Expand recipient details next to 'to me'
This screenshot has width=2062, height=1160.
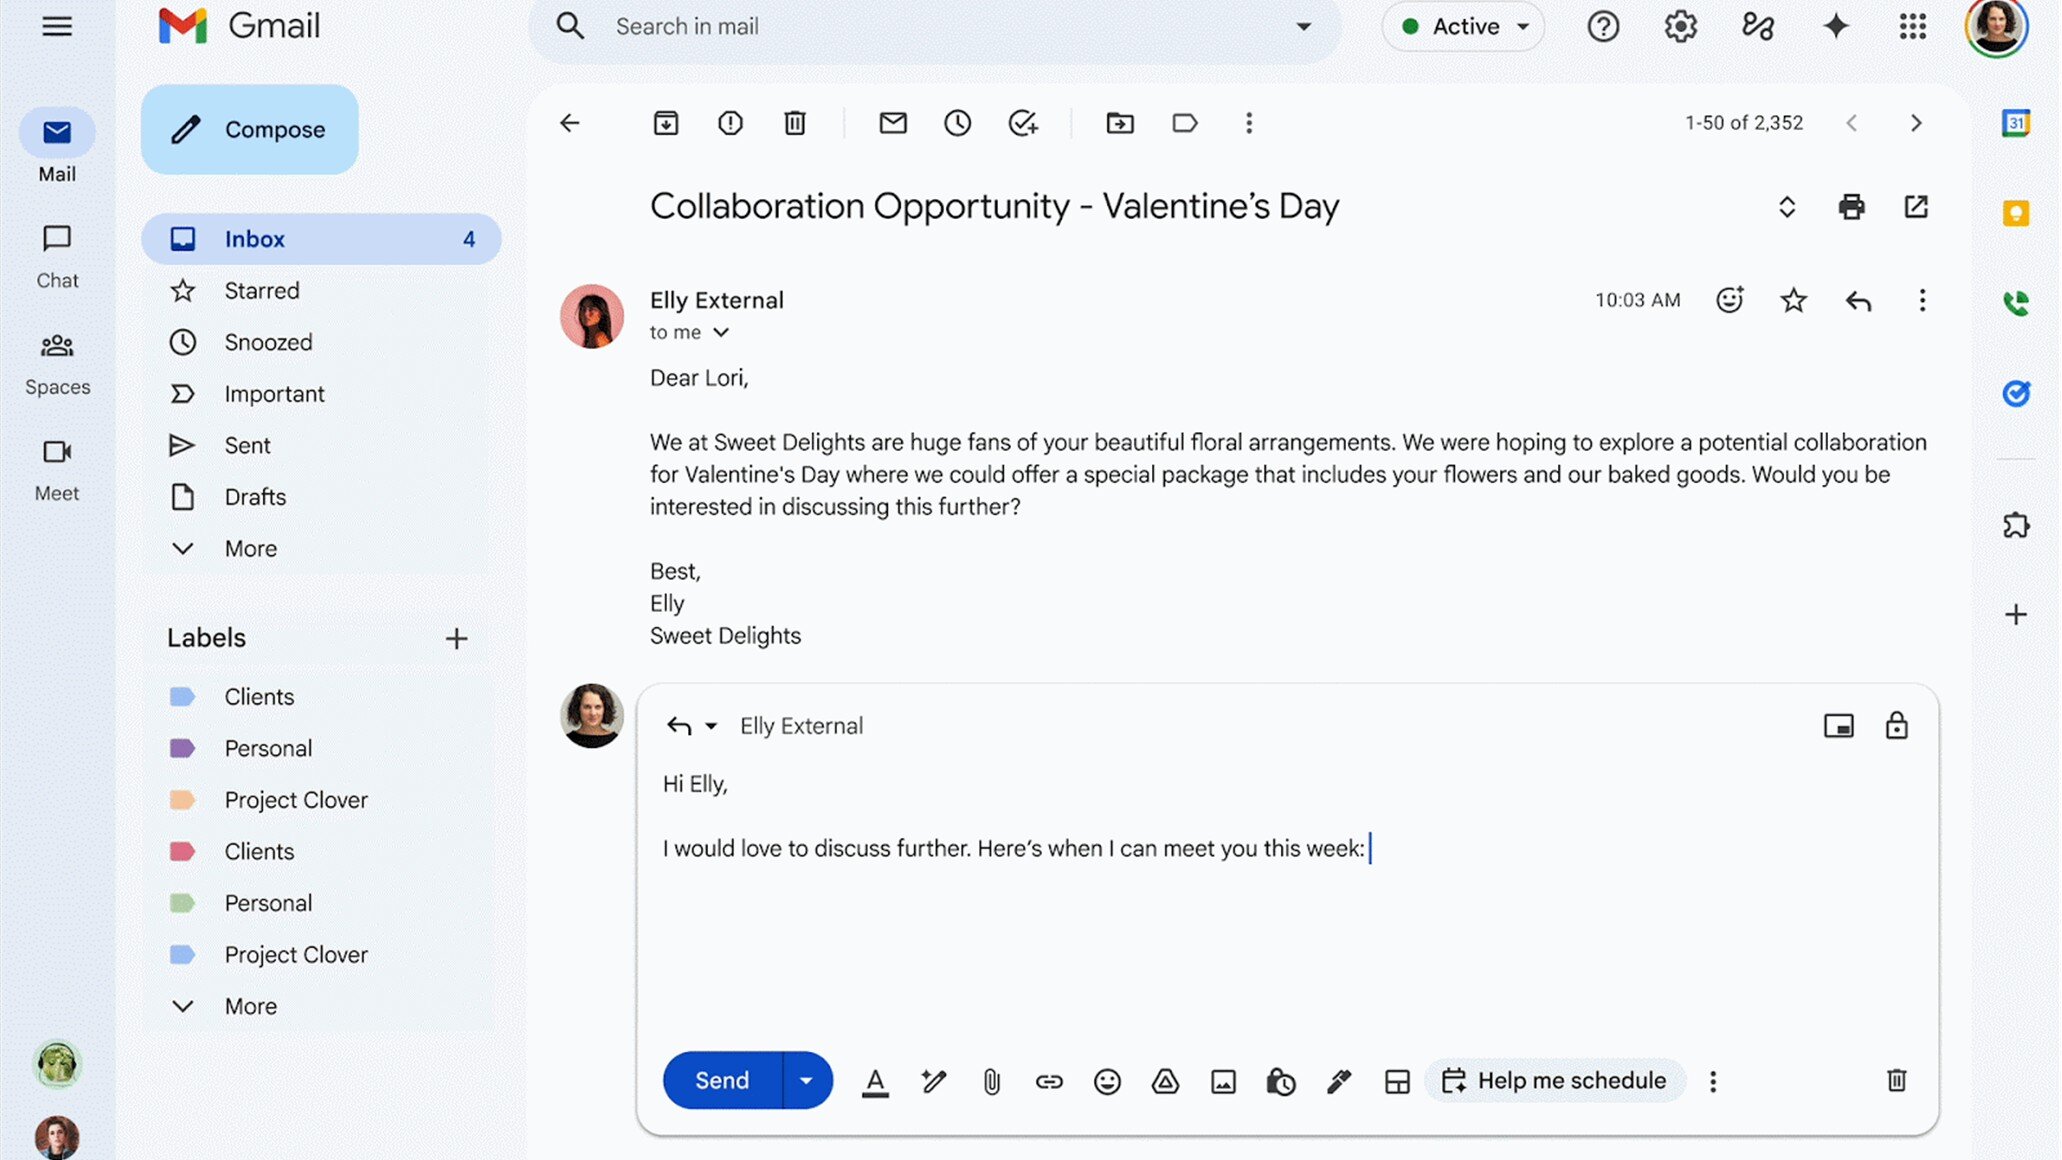(x=721, y=332)
